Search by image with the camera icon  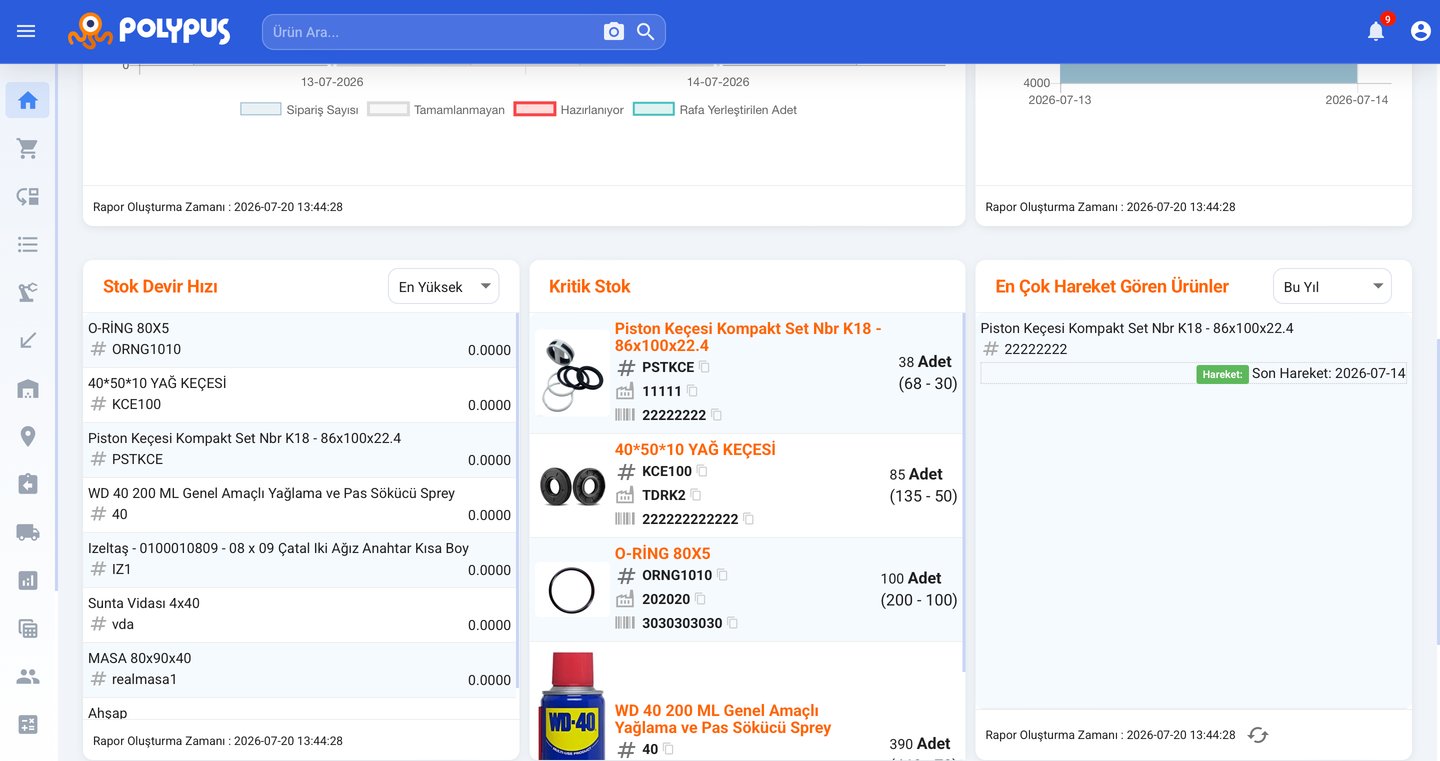coord(614,32)
